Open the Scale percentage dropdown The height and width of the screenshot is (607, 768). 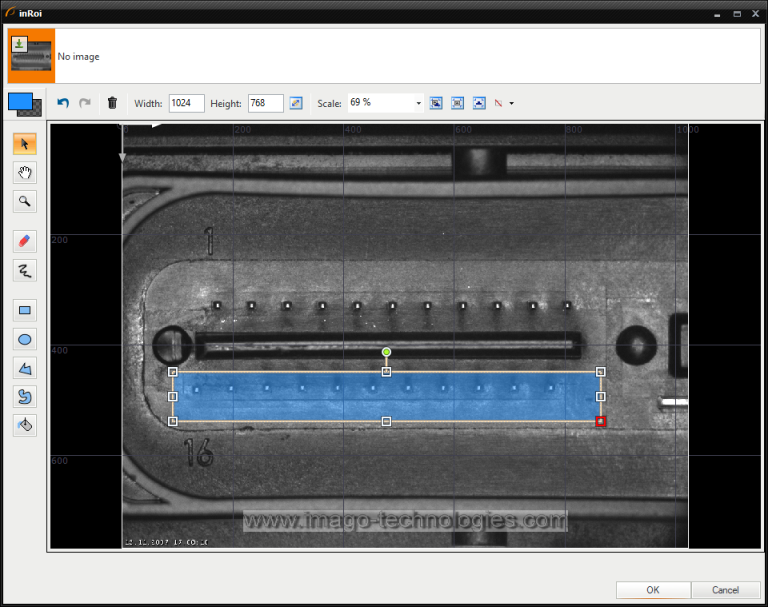coord(418,103)
